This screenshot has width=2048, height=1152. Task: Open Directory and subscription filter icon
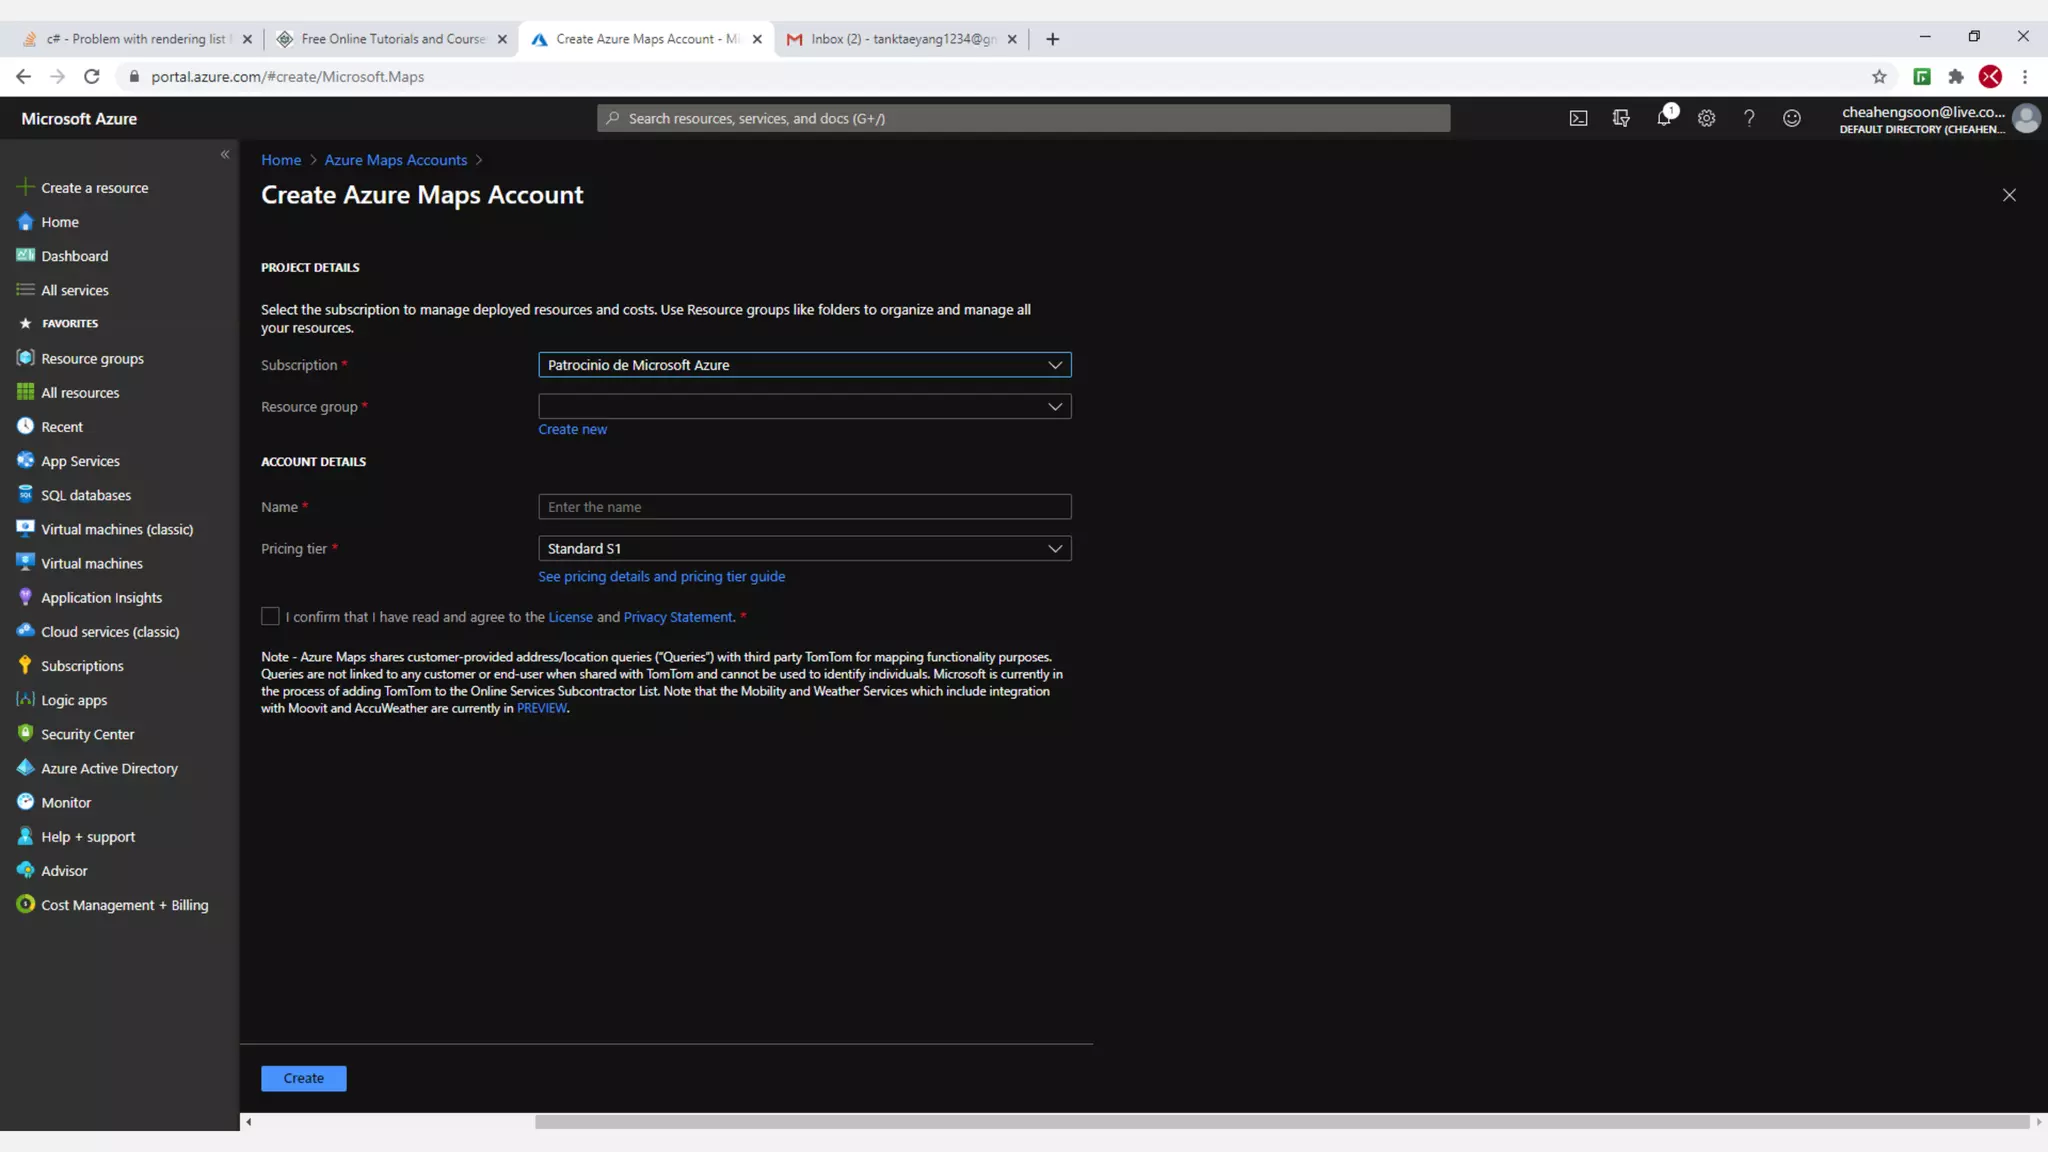pyautogui.click(x=1621, y=118)
